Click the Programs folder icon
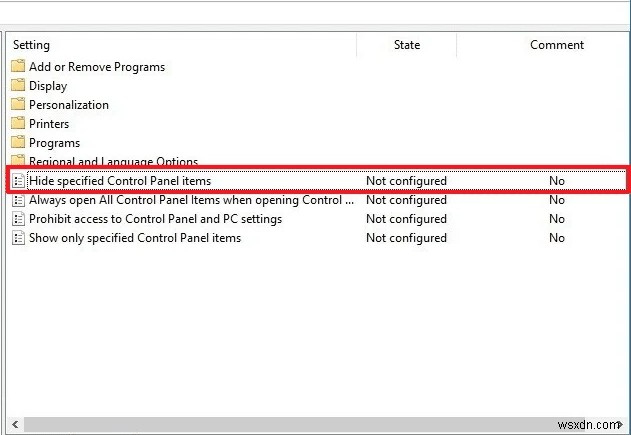Screen dimensions: 631x435 pos(18,143)
